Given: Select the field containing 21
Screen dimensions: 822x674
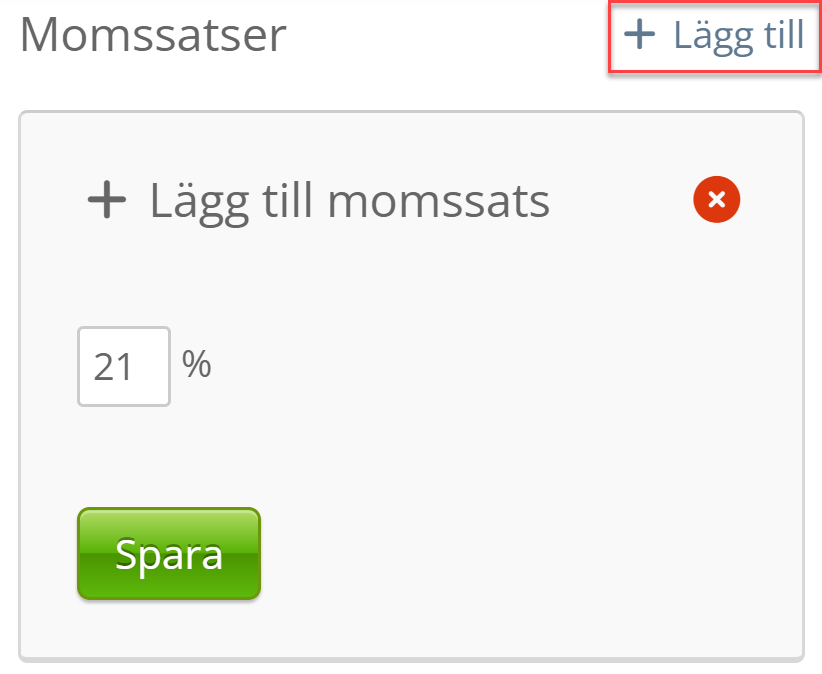Looking at the screenshot, I should click(124, 366).
